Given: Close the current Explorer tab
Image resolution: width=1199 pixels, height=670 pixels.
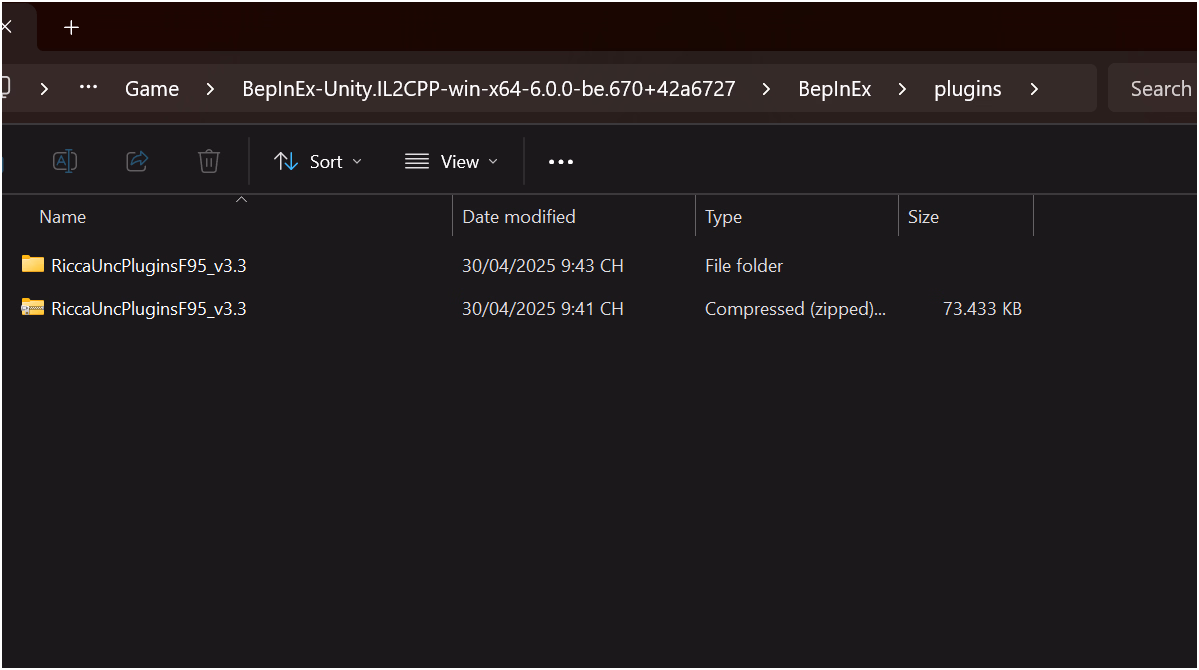Looking at the screenshot, I should pos(7,28).
